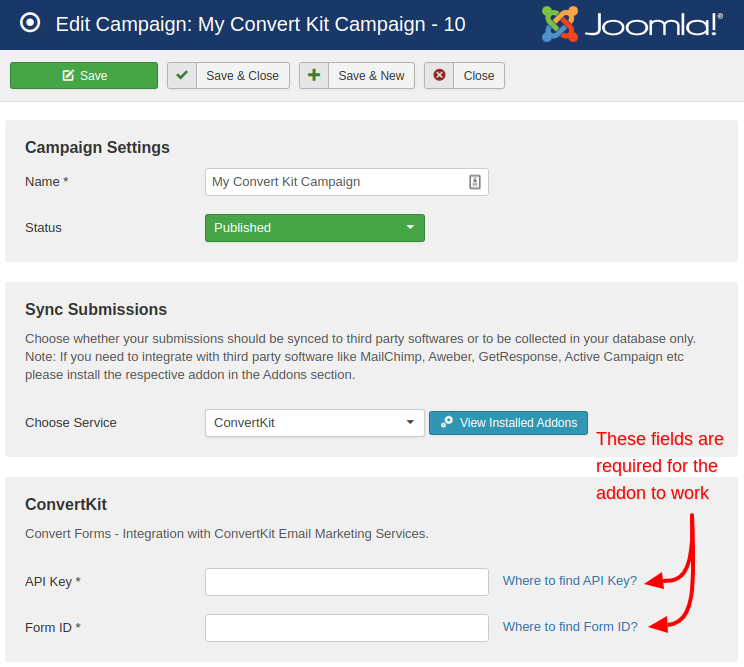This screenshot has height=667, width=744.
Task: Open the Choose Service ConvertKit dropdown
Action: click(x=315, y=423)
